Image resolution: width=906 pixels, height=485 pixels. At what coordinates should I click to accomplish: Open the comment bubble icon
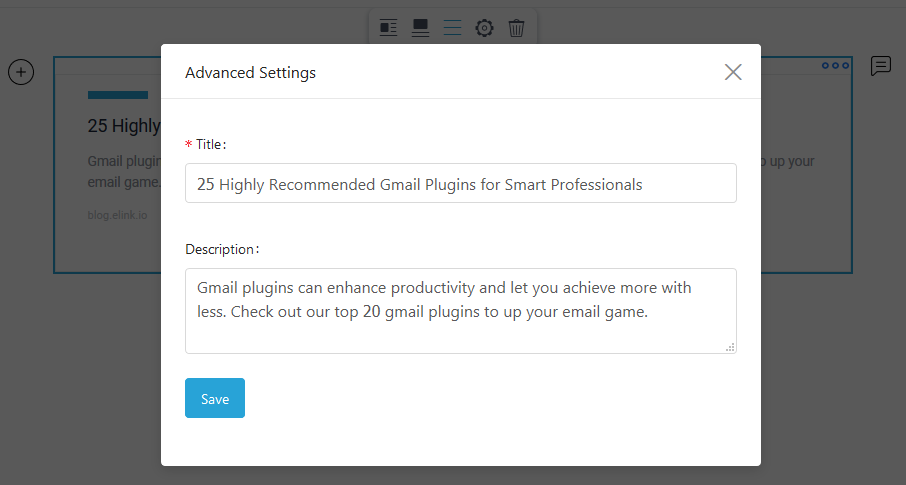coord(881,66)
